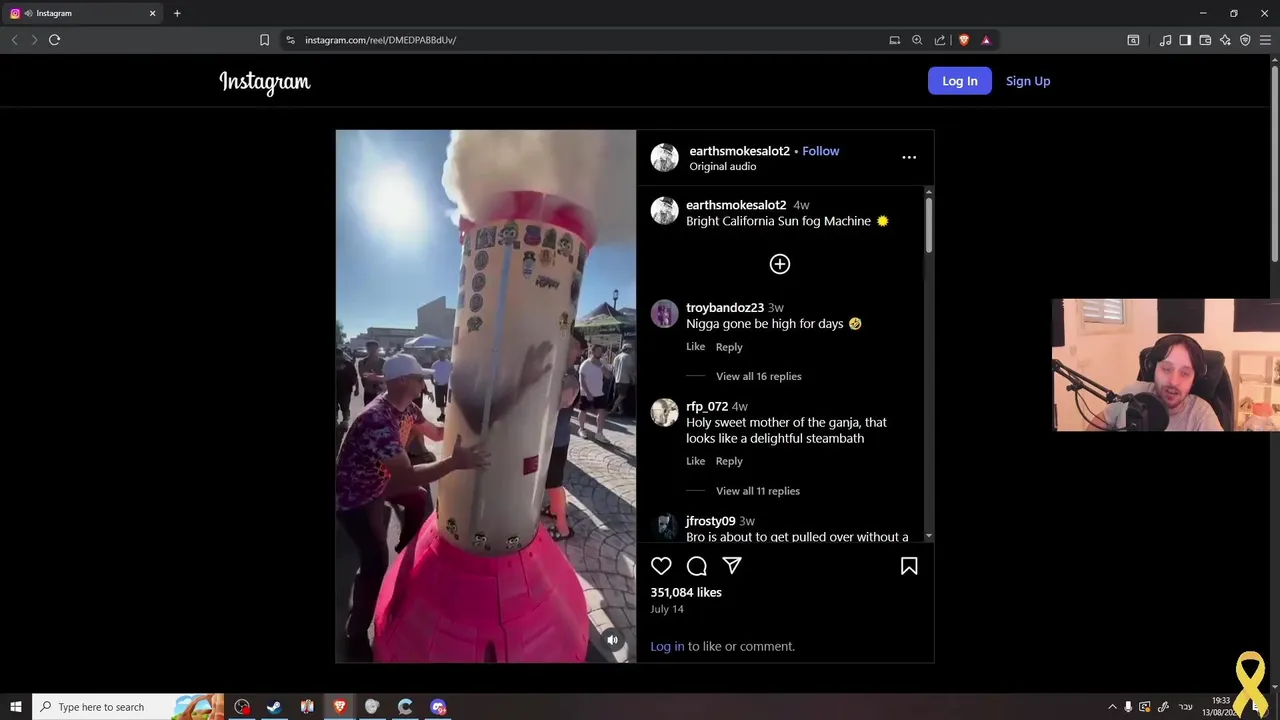The height and width of the screenshot is (720, 1280).
Task: Open tab search icon in toolbar
Action: pos(1133,40)
